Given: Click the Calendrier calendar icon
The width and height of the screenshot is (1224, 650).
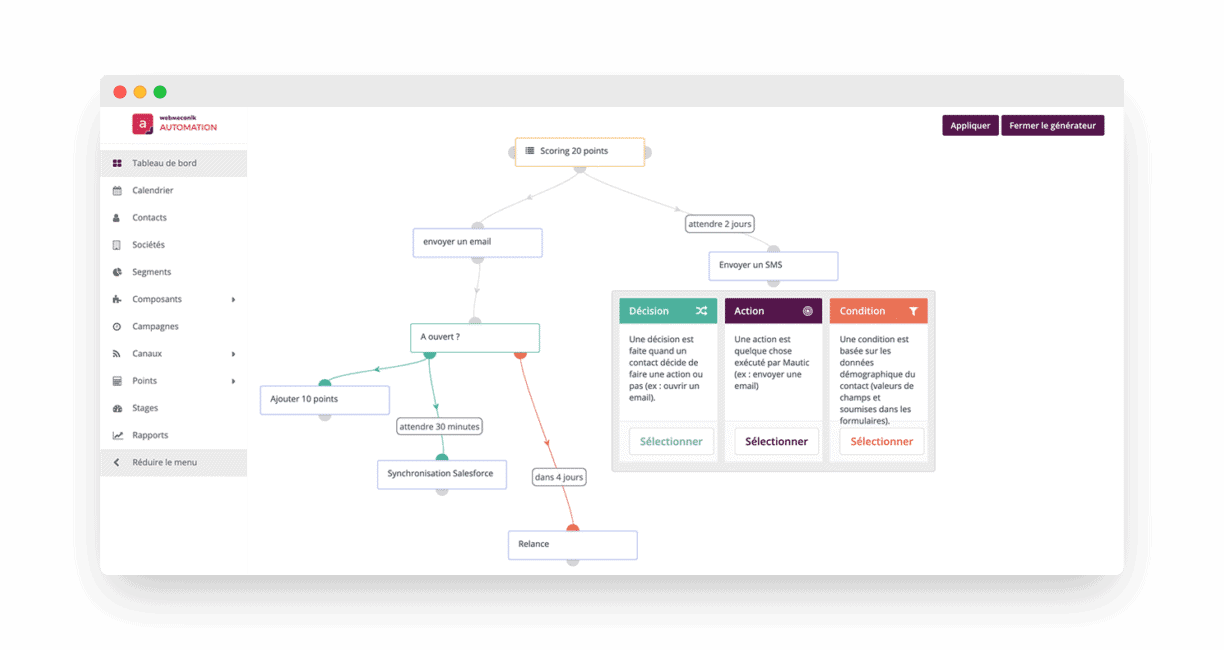Looking at the screenshot, I should click(x=117, y=190).
